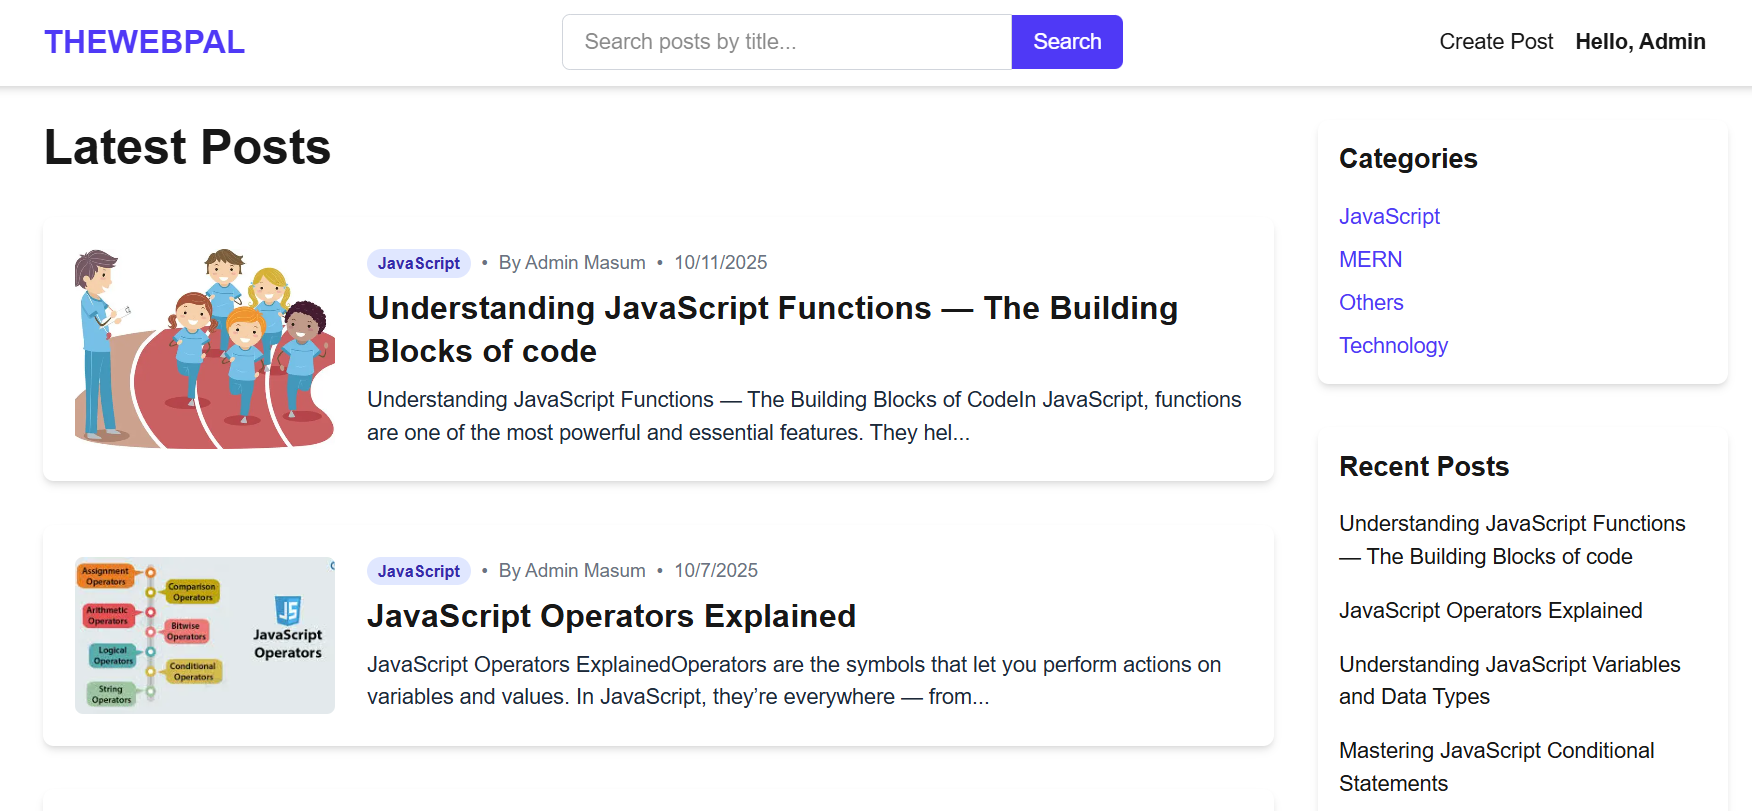Click the Latest Posts heading
1752x811 pixels.
tap(187, 147)
